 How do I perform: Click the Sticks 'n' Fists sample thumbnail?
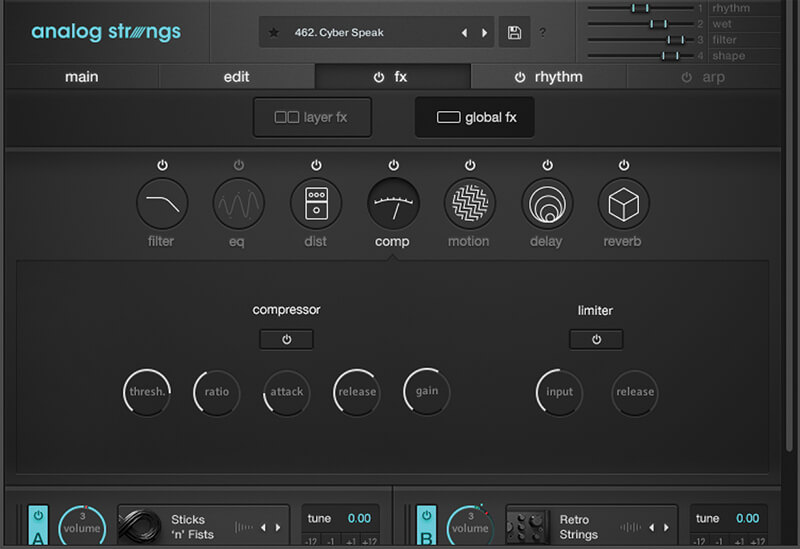point(140,527)
